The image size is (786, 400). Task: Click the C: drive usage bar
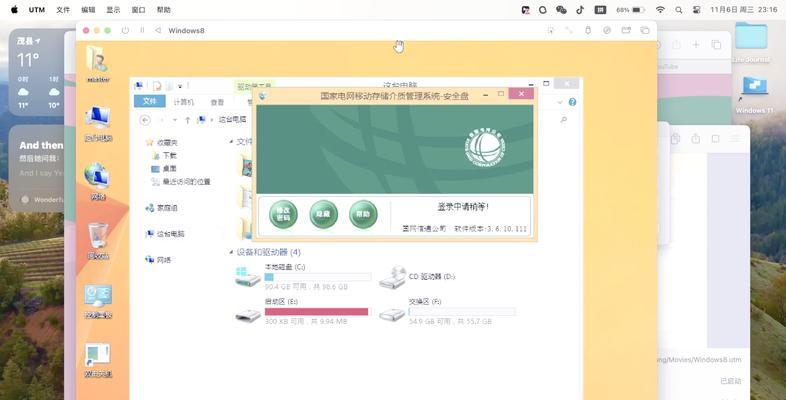pyautogui.click(x=318, y=277)
